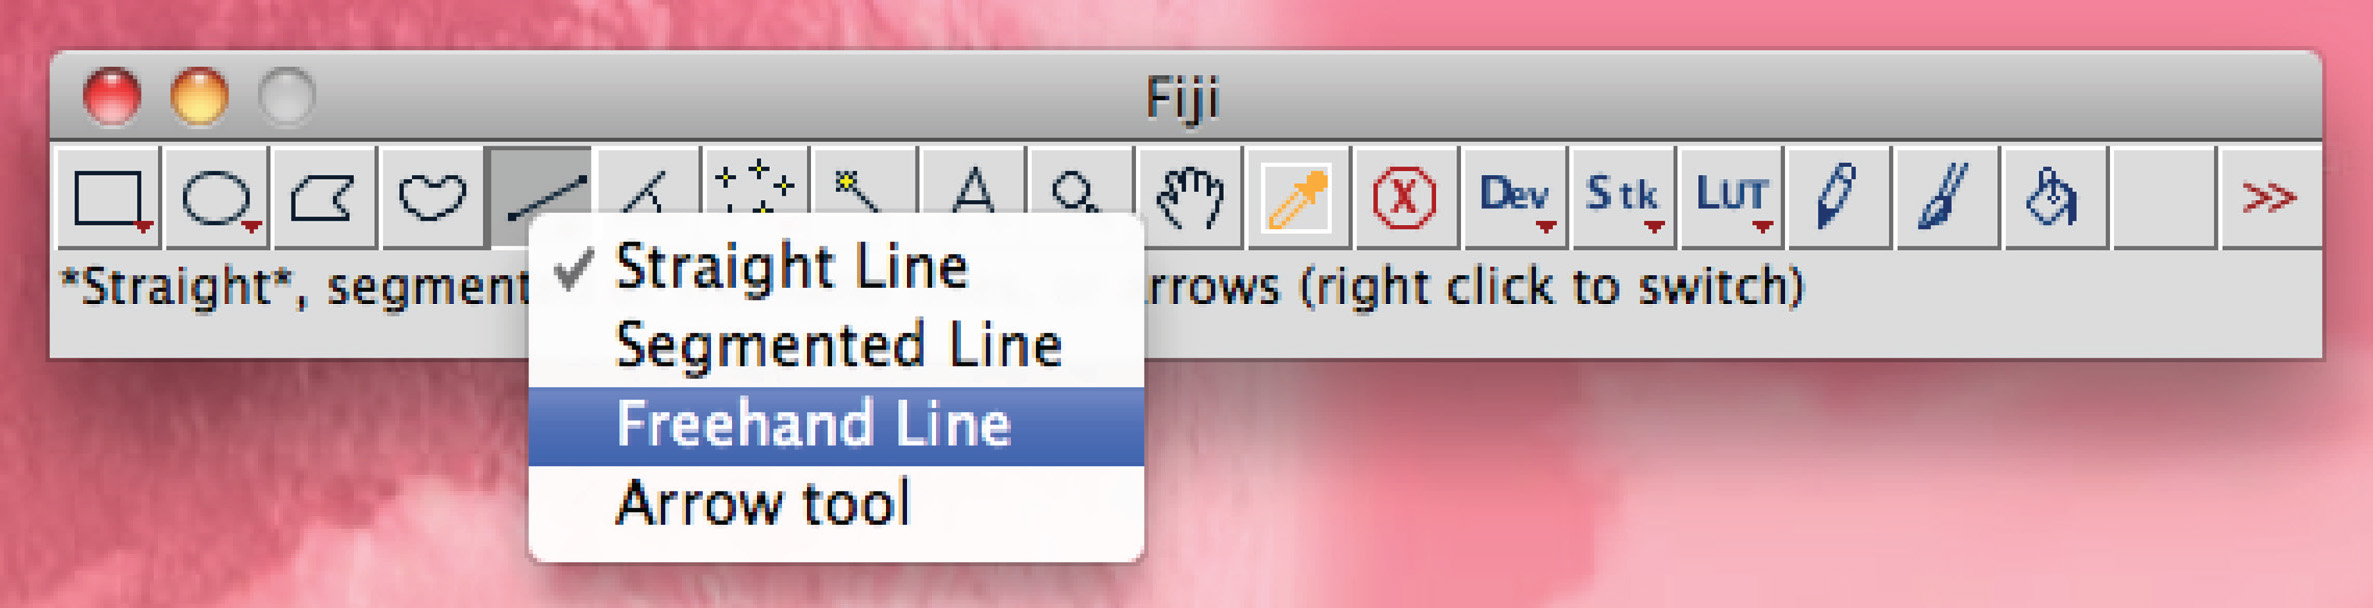Screen dimensions: 2373x608
Task: Select the Paintbrush tool
Action: tap(1946, 196)
